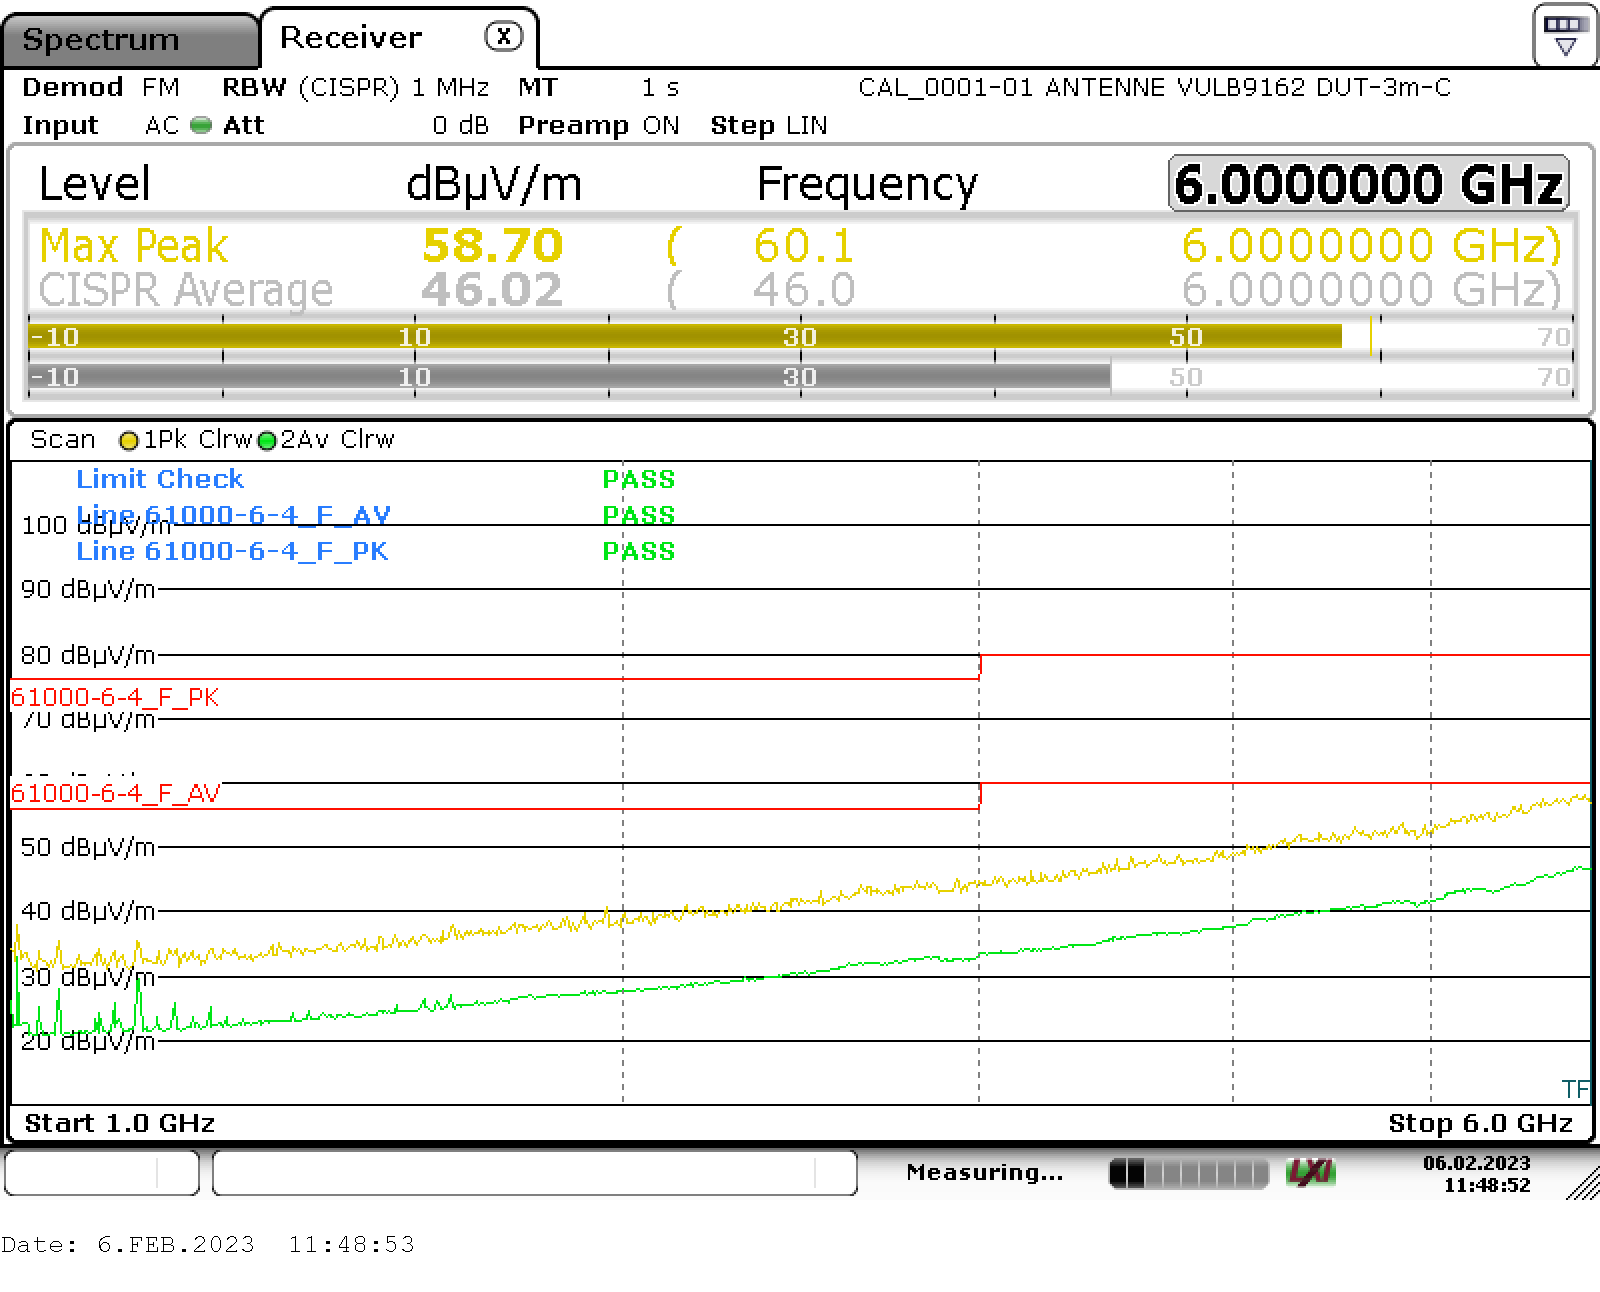Image resolution: width=1600 pixels, height=1292 pixels.
Task: Click the CISPR Average value 46.02
Action: [492, 290]
